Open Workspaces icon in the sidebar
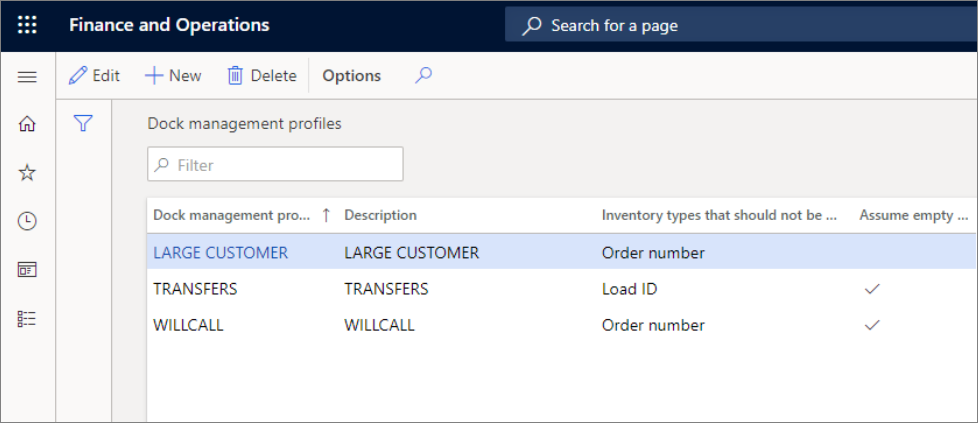Screen dimensions: 978x423 (27, 270)
